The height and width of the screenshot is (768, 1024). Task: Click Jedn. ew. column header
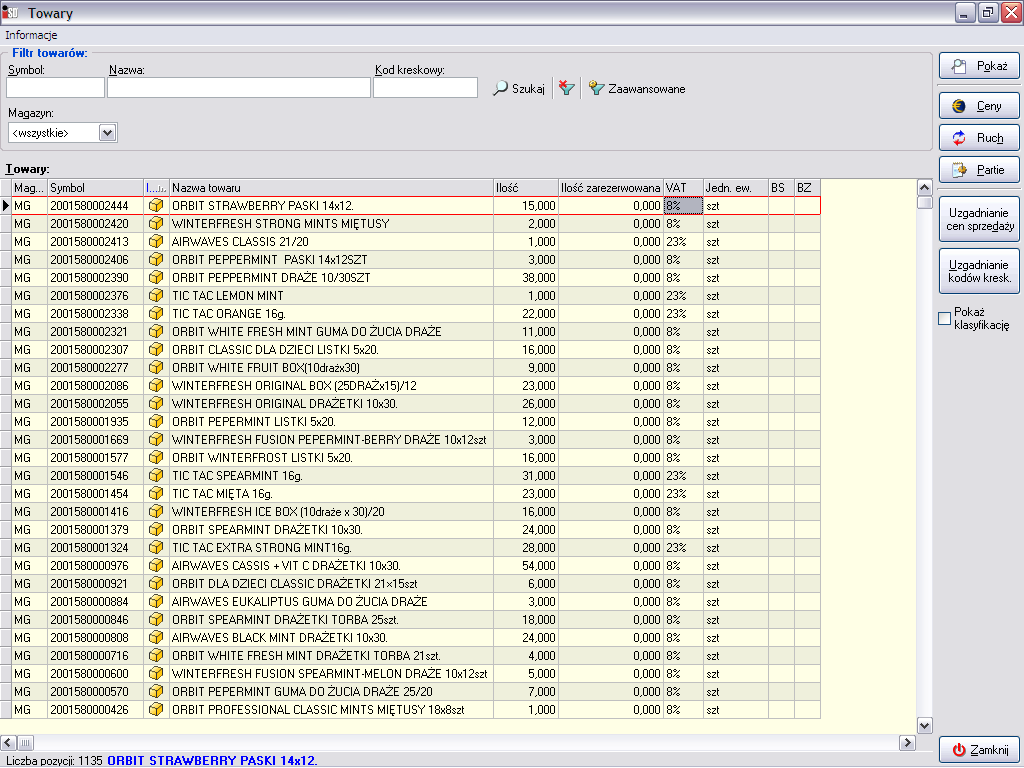736,188
